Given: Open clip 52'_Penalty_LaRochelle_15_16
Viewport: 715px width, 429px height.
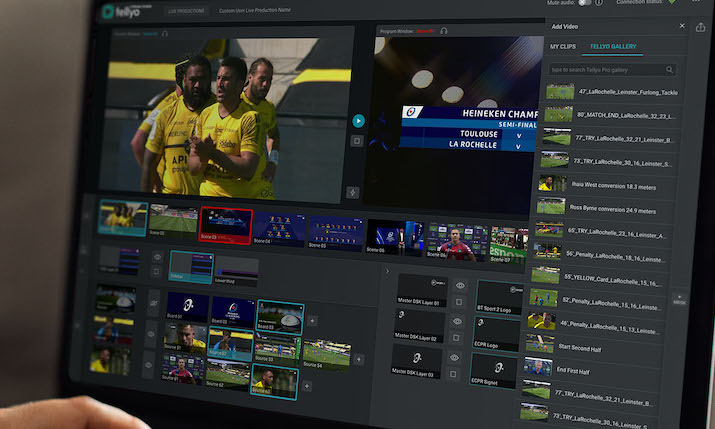Looking at the screenshot, I should pos(596,303).
